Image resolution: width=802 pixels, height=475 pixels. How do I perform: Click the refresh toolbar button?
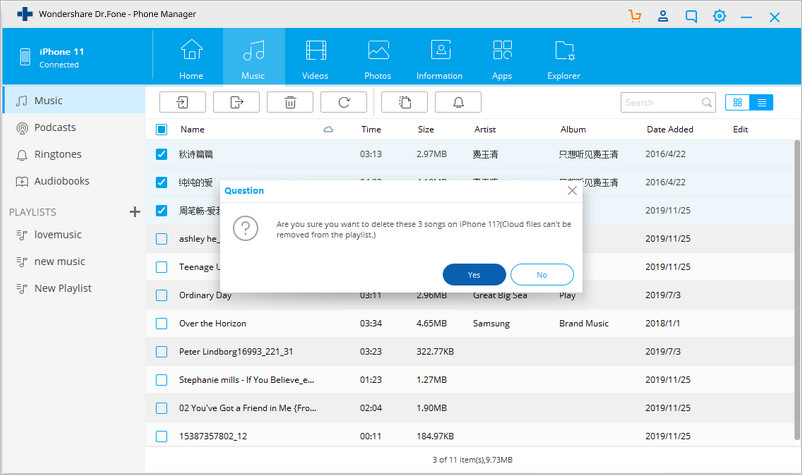[x=344, y=102]
